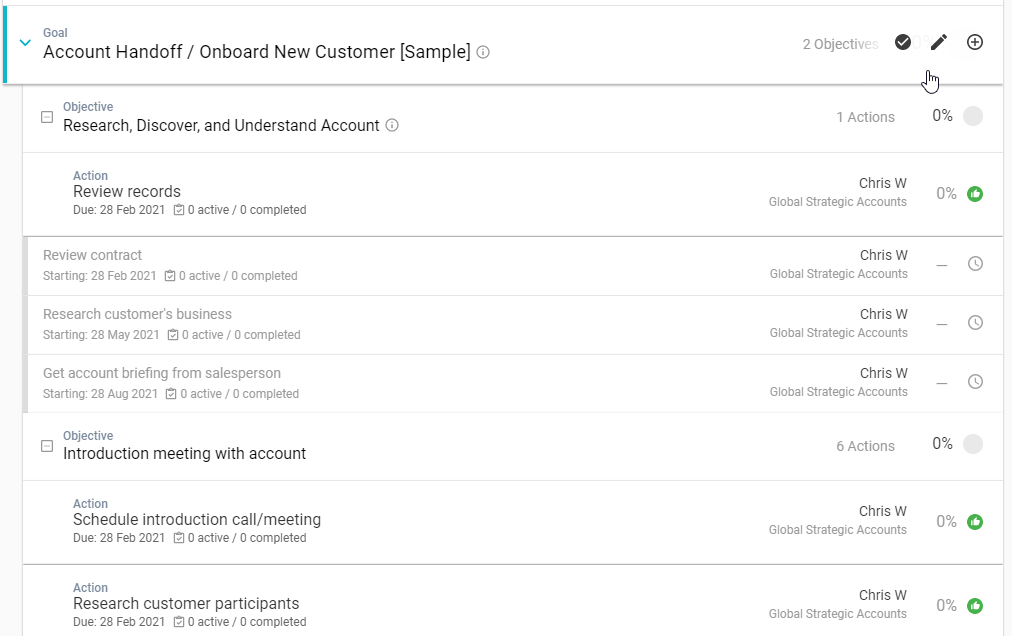
Task: Click the plus circle icon to add objective
Action: pos(975,42)
